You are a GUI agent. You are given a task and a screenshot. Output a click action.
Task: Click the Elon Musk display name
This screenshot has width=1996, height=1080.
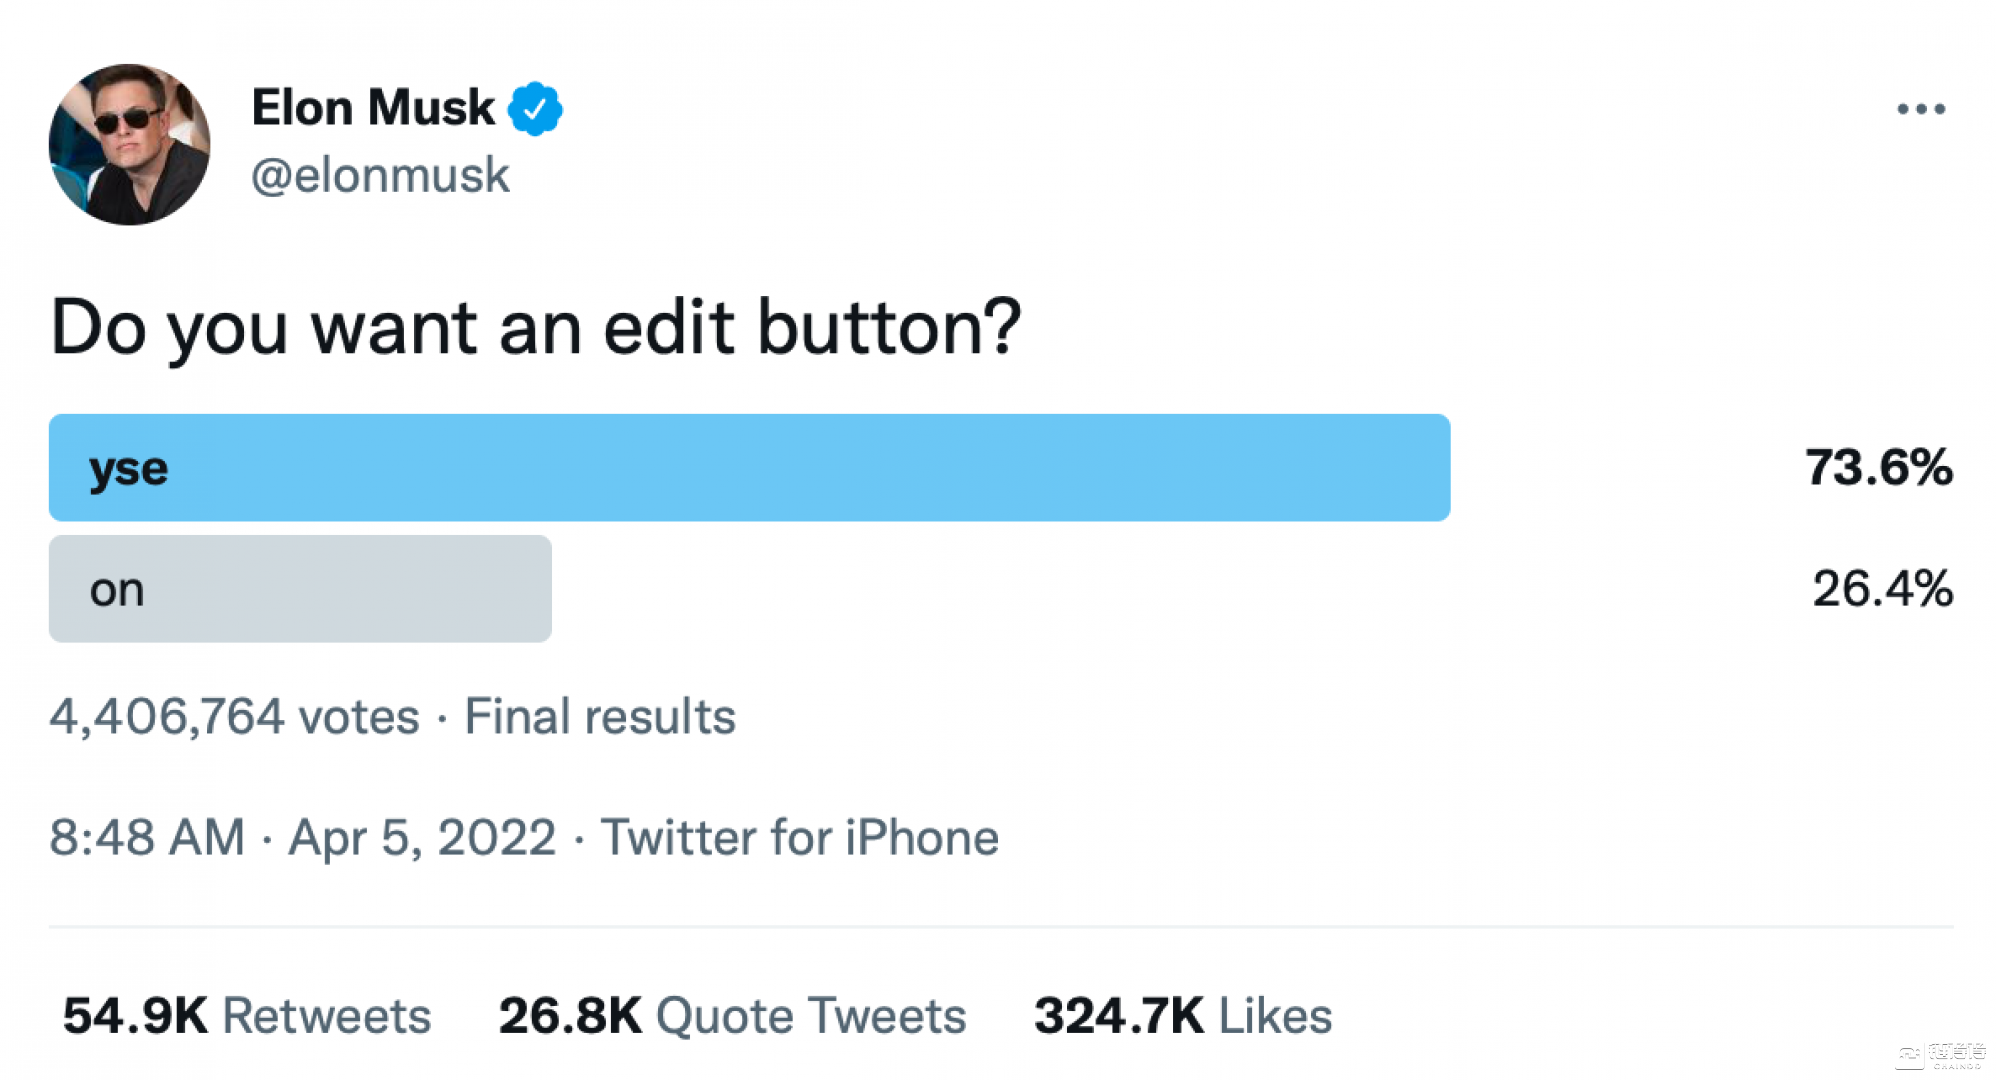373,107
